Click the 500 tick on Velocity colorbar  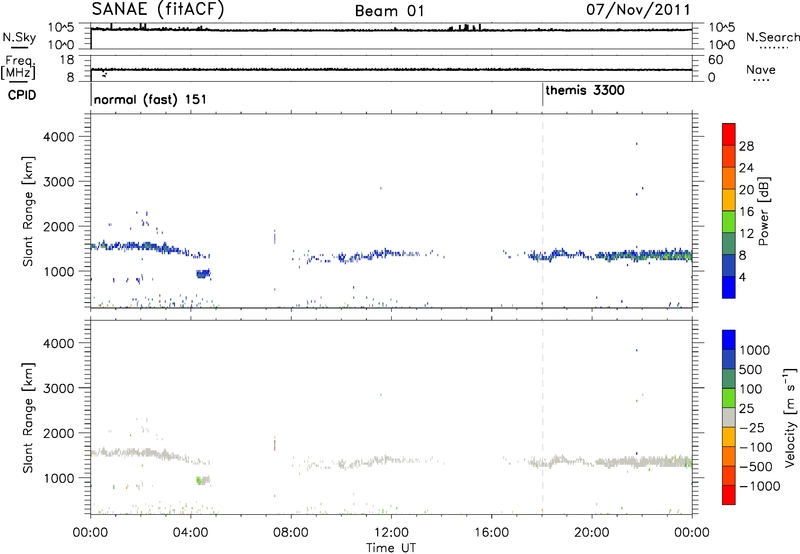751,369
